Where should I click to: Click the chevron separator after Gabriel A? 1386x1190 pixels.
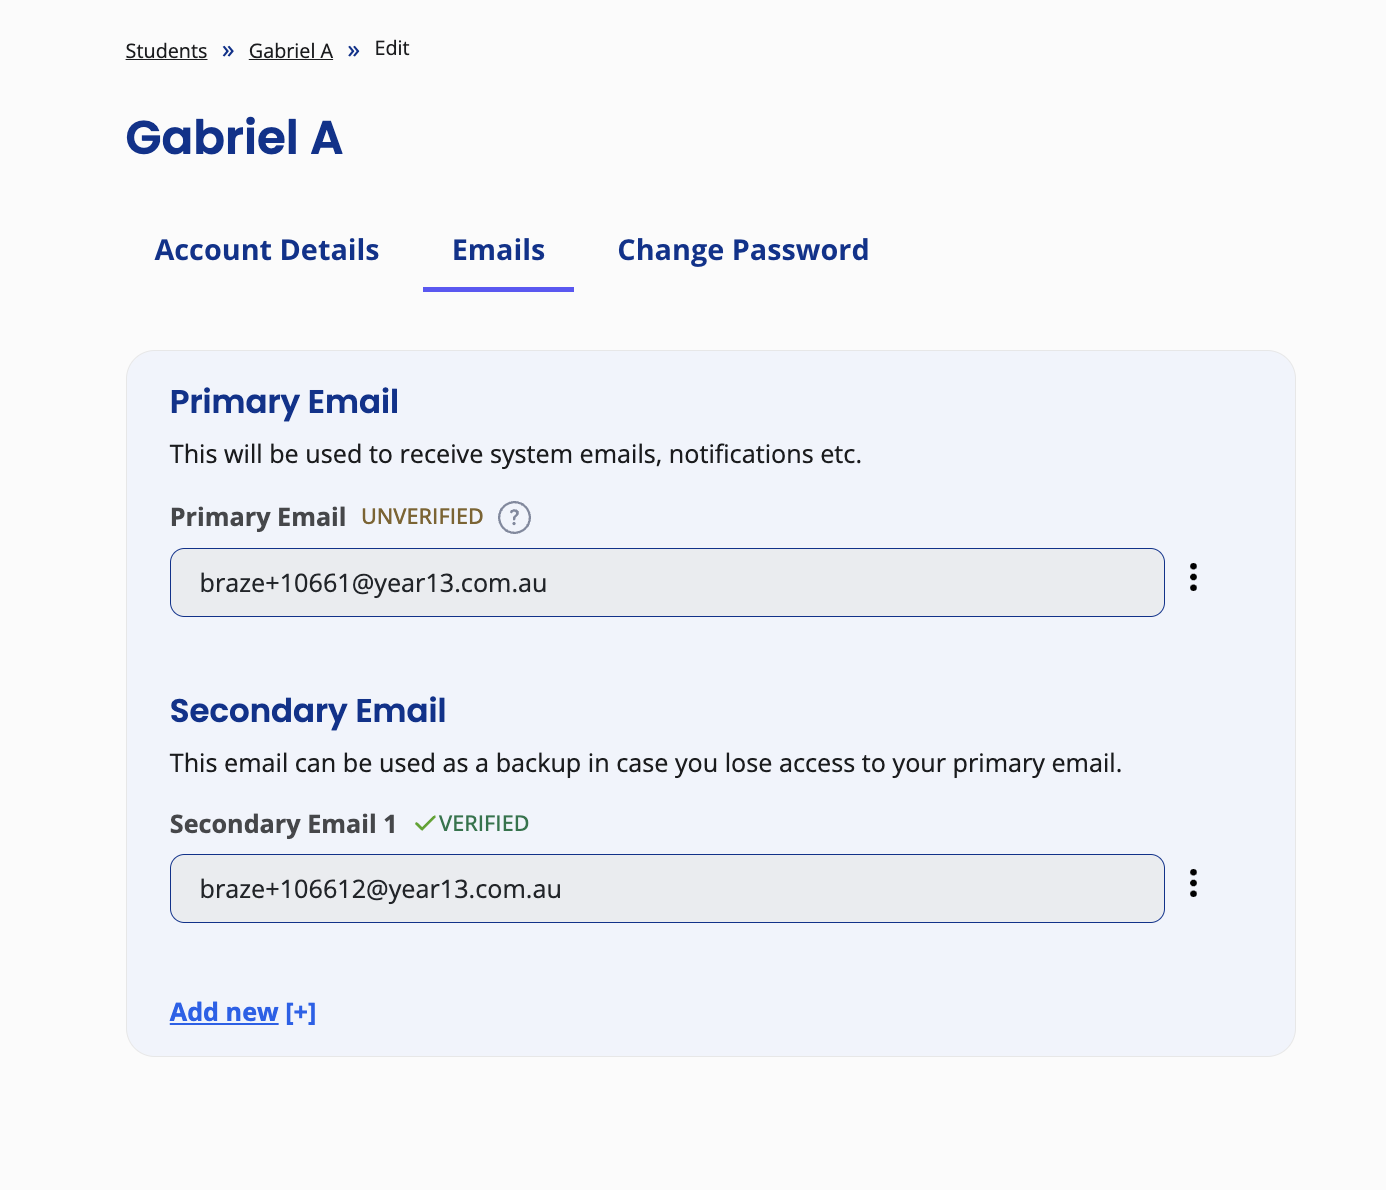tap(353, 49)
